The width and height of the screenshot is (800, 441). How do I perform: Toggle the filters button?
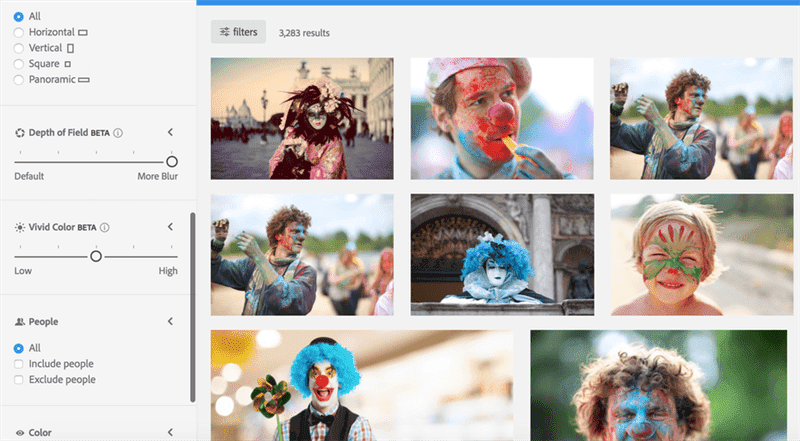pyautogui.click(x=238, y=32)
